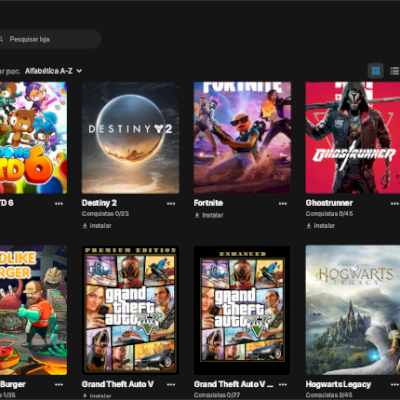Click the Ghostrunner title text
400x400 pixels.
pyautogui.click(x=329, y=203)
